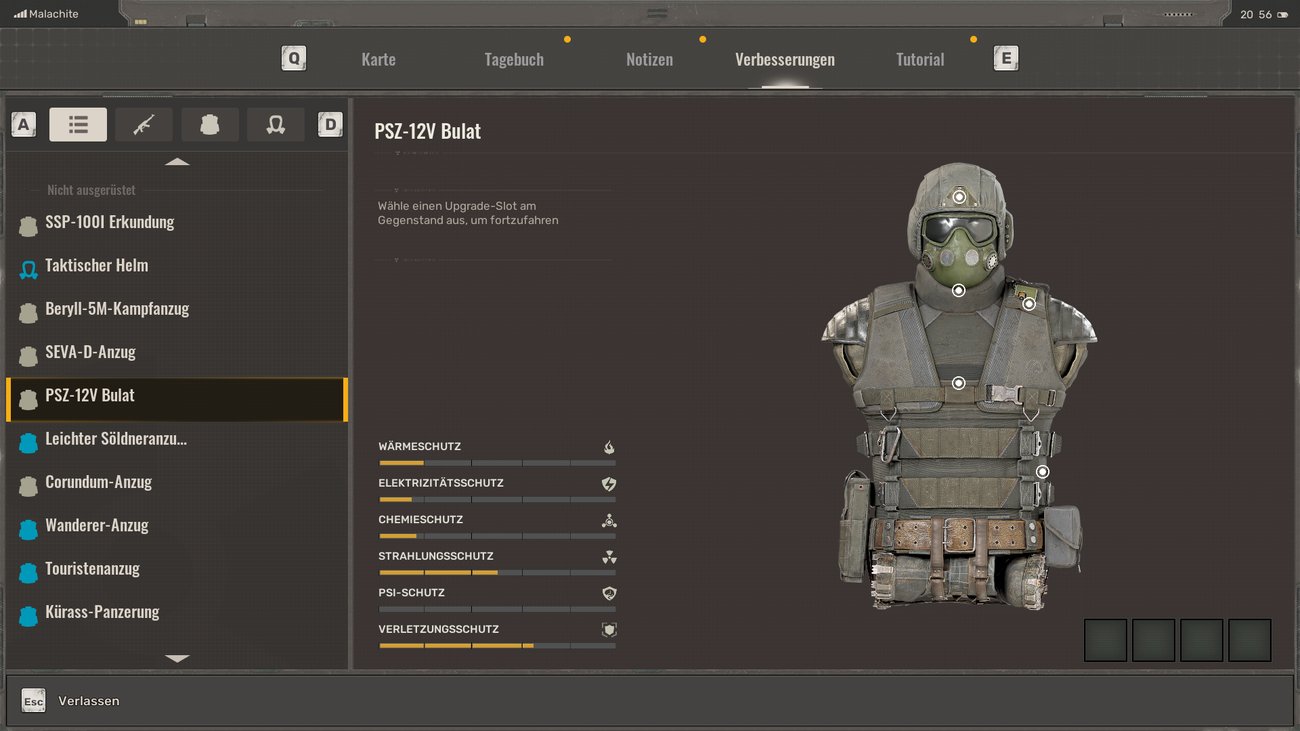Select the body armor filter icon
Viewport: 1300px width, 731px height.
[x=210, y=124]
